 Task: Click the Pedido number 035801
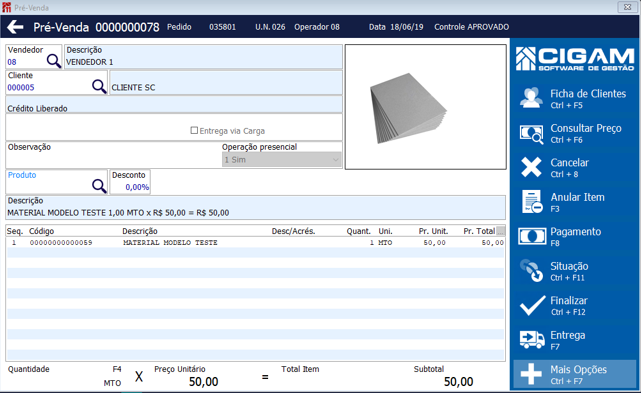coord(222,27)
